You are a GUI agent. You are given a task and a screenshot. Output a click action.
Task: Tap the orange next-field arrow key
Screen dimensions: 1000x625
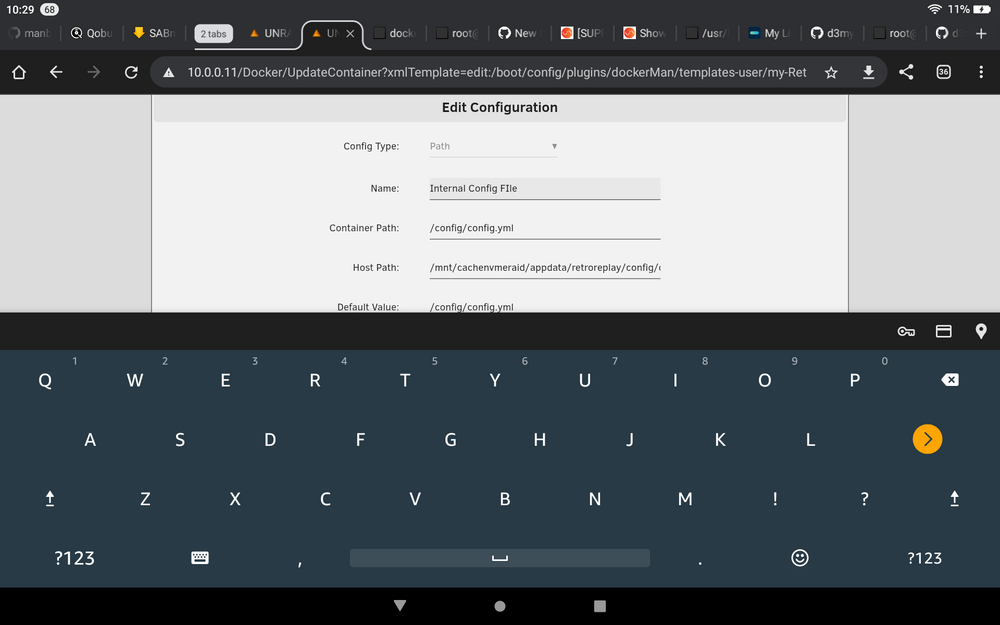click(927, 439)
